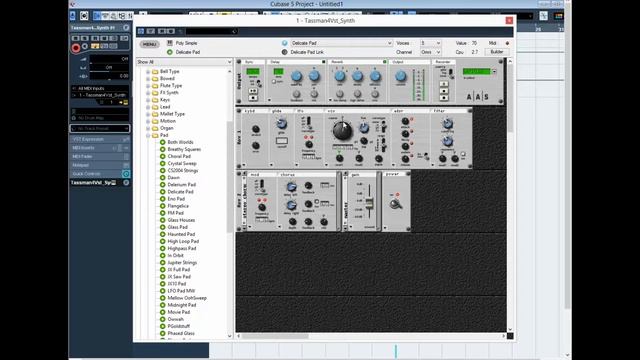Open the No Track Preset field
Viewport: 640px width, 360px height.
click(x=100, y=129)
